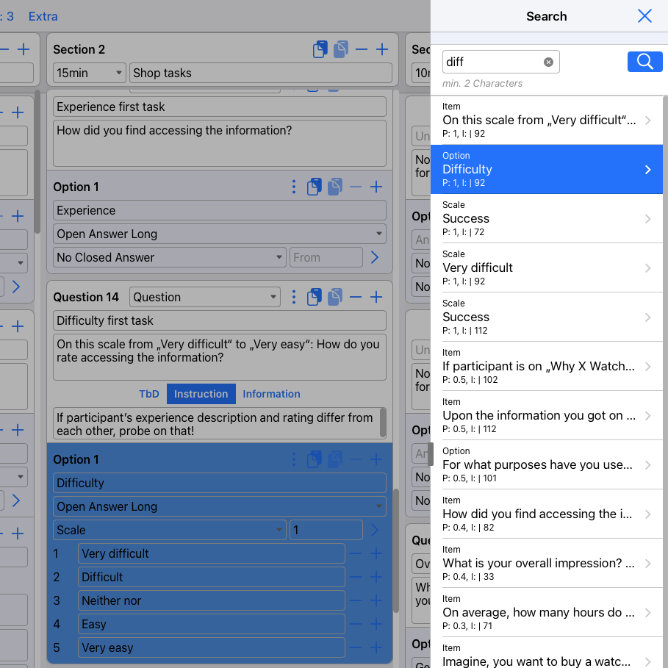The height and width of the screenshot is (668, 668).
Task: Copy the Experience Option 1 with clipboard icon
Action: click(314, 187)
